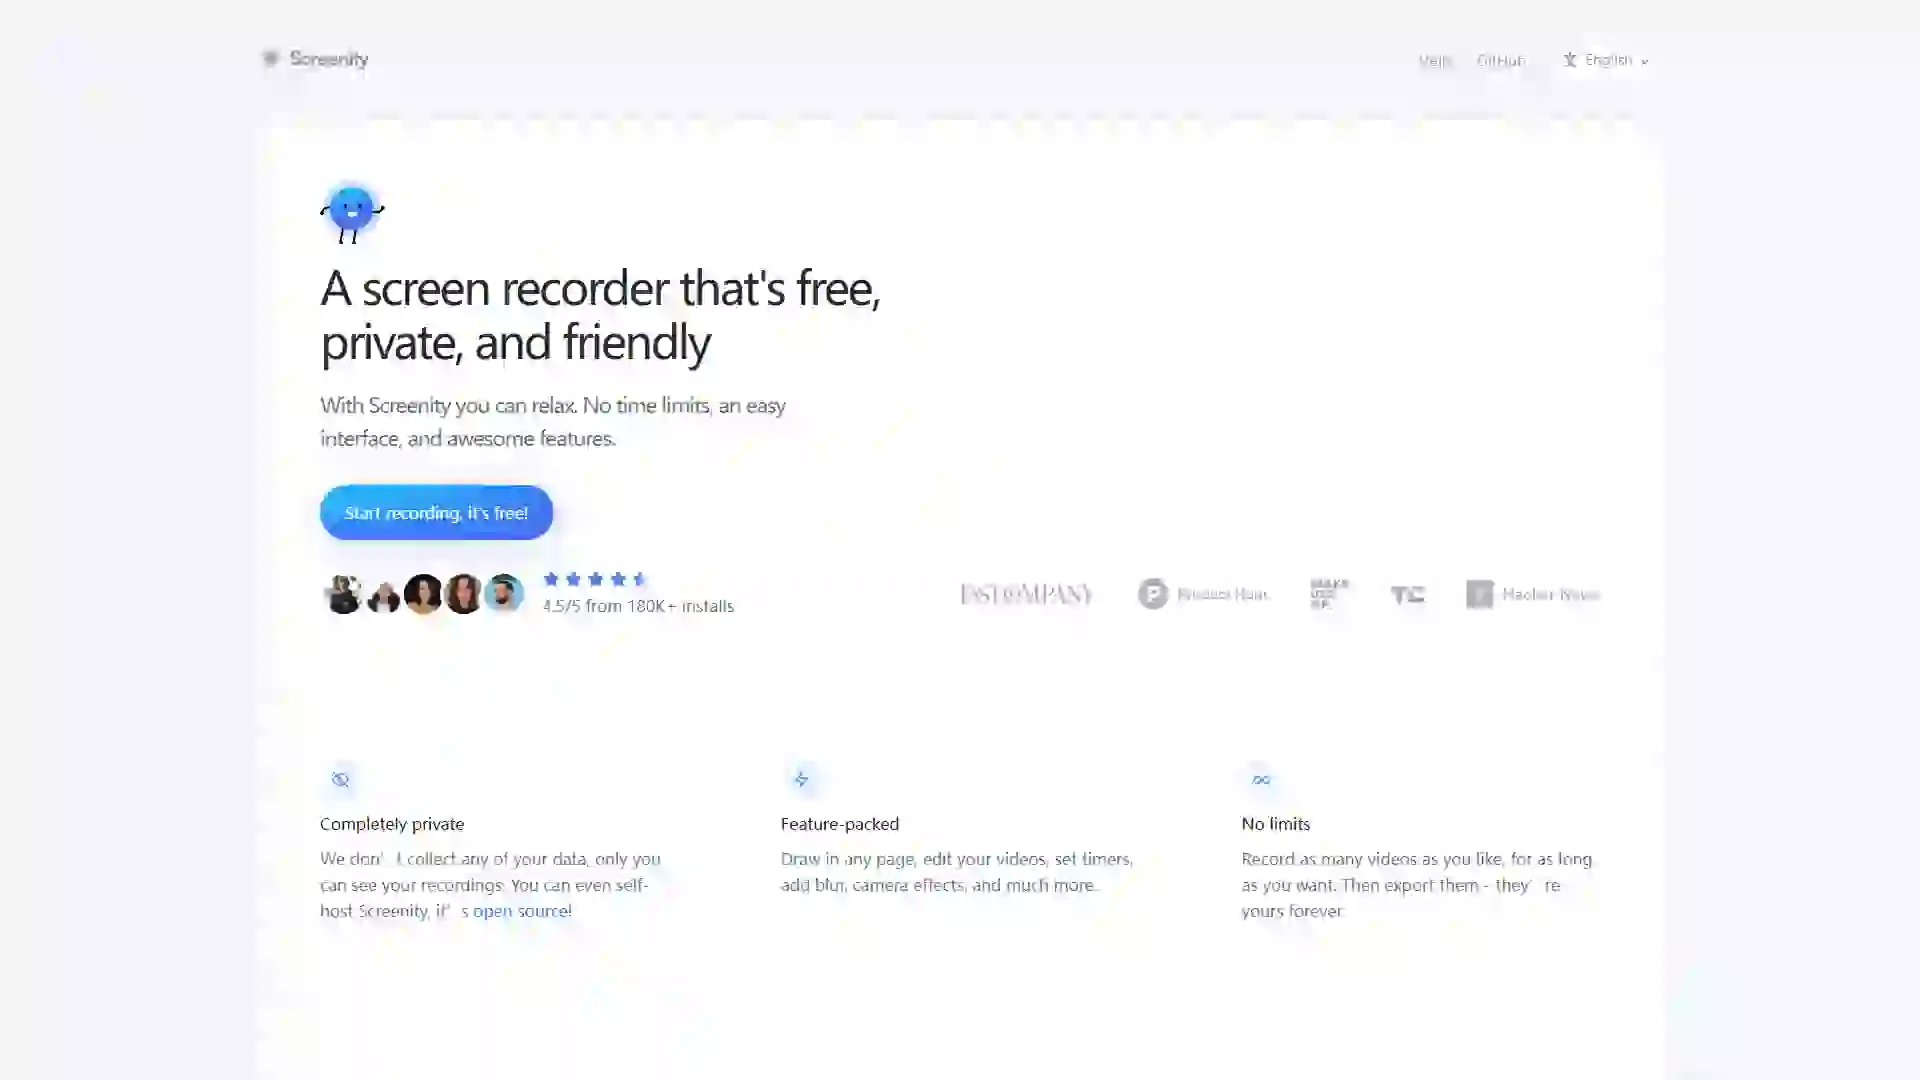Screen dimensions: 1920x1080
Task: Click Start recording, it's free! button
Action: point(436,513)
